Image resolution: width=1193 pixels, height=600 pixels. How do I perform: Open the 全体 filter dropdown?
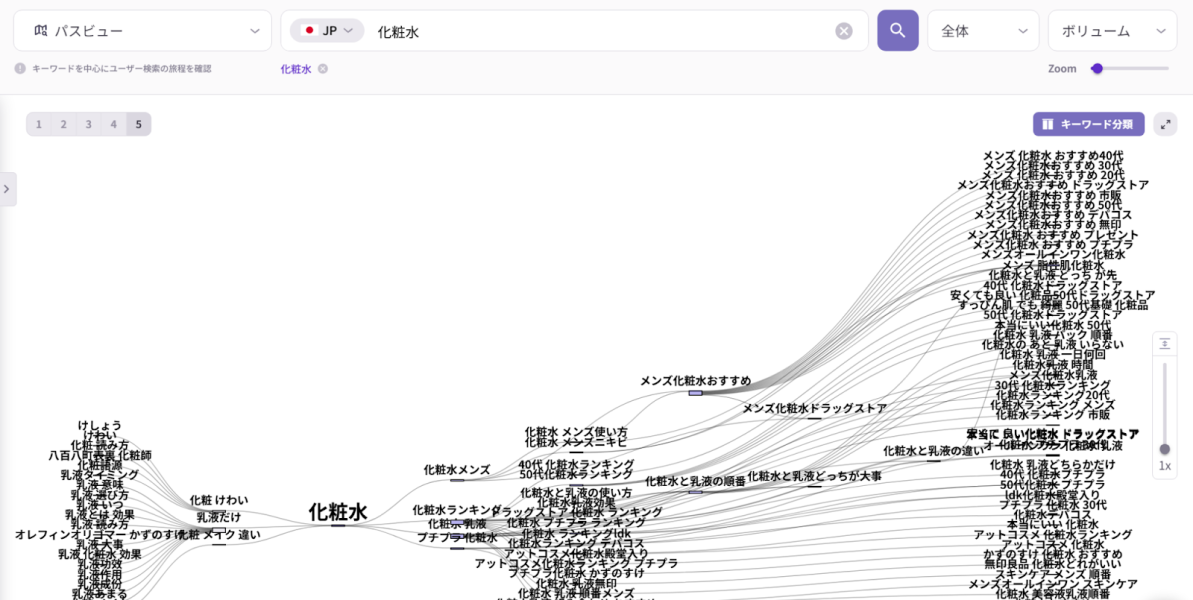pyautogui.click(x=983, y=31)
